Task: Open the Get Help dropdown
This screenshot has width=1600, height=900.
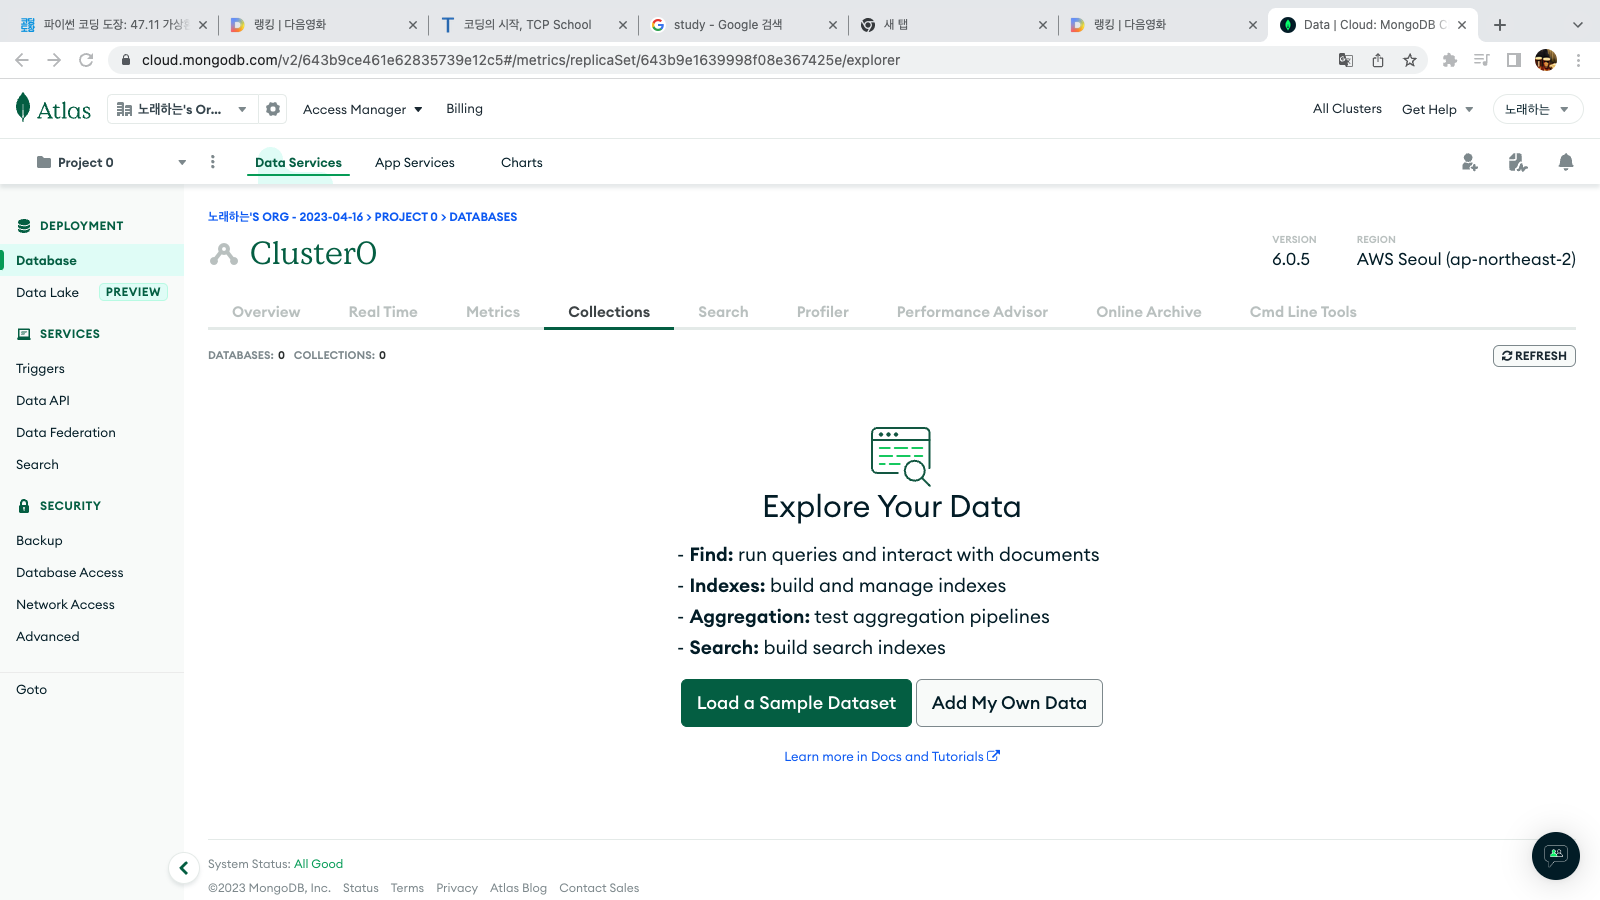Action: [x=1437, y=109]
